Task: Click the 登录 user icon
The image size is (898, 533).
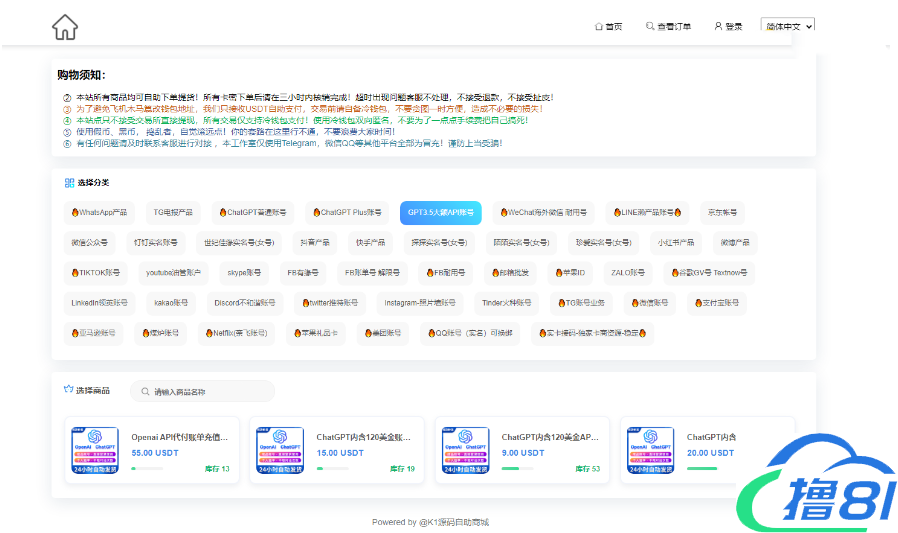Action: pos(718,26)
